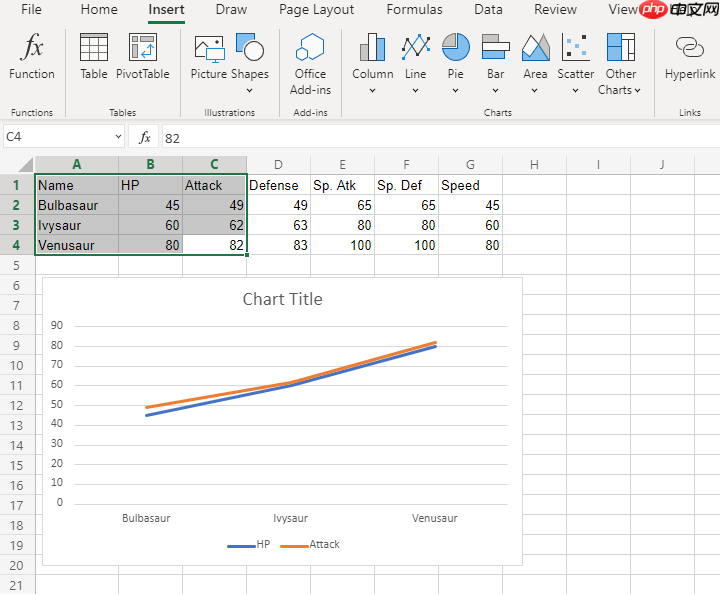Image resolution: width=720 pixels, height=595 pixels.
Task: Click the Function fx icon in ribbon
Action: (x=32, y=47)
